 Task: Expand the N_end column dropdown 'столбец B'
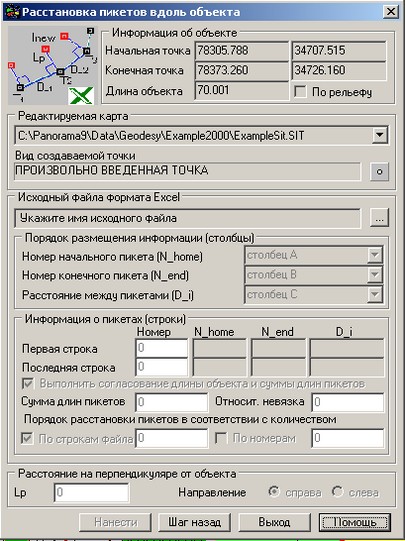pyautogui.click(x=375, y=275)
